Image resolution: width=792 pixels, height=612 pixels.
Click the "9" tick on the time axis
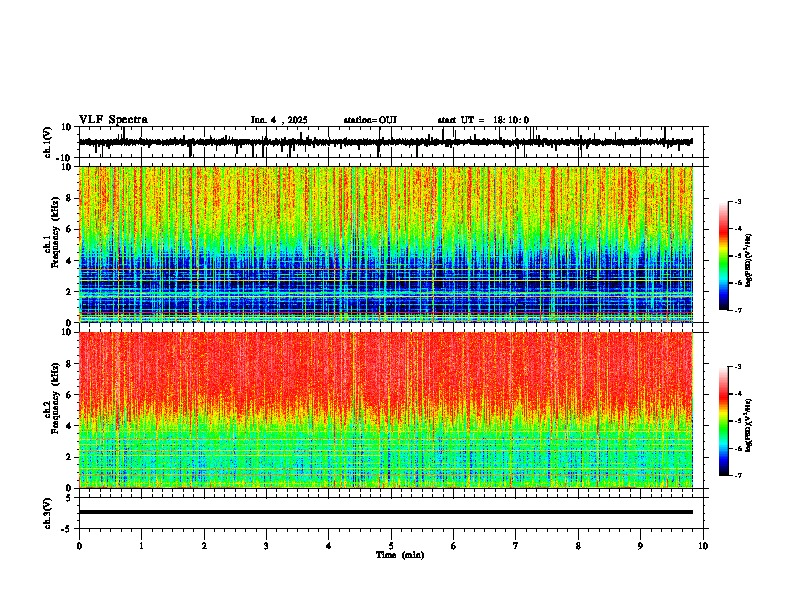point(640,546)
